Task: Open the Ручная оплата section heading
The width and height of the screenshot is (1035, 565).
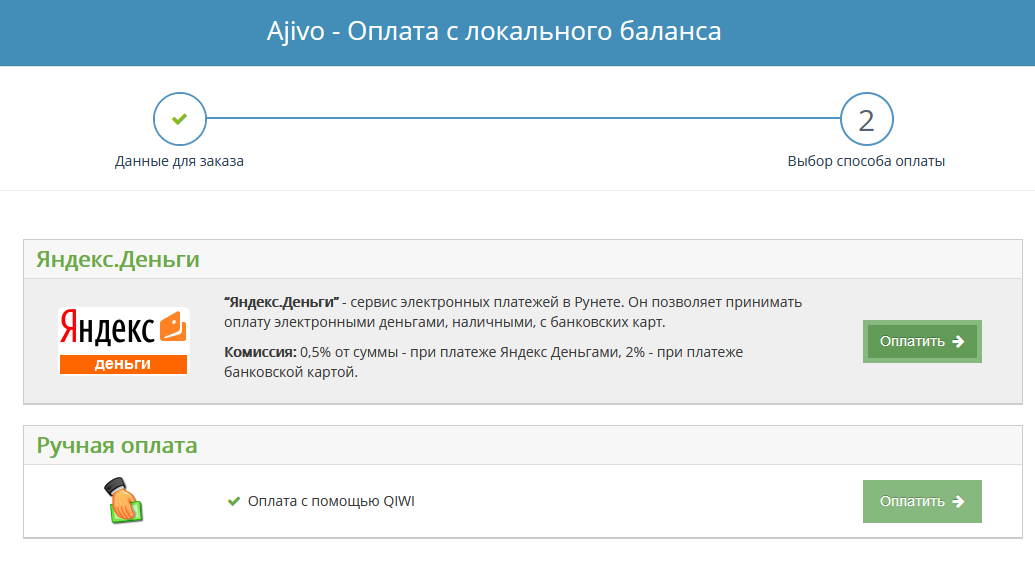Action: [x=117, y=446]
